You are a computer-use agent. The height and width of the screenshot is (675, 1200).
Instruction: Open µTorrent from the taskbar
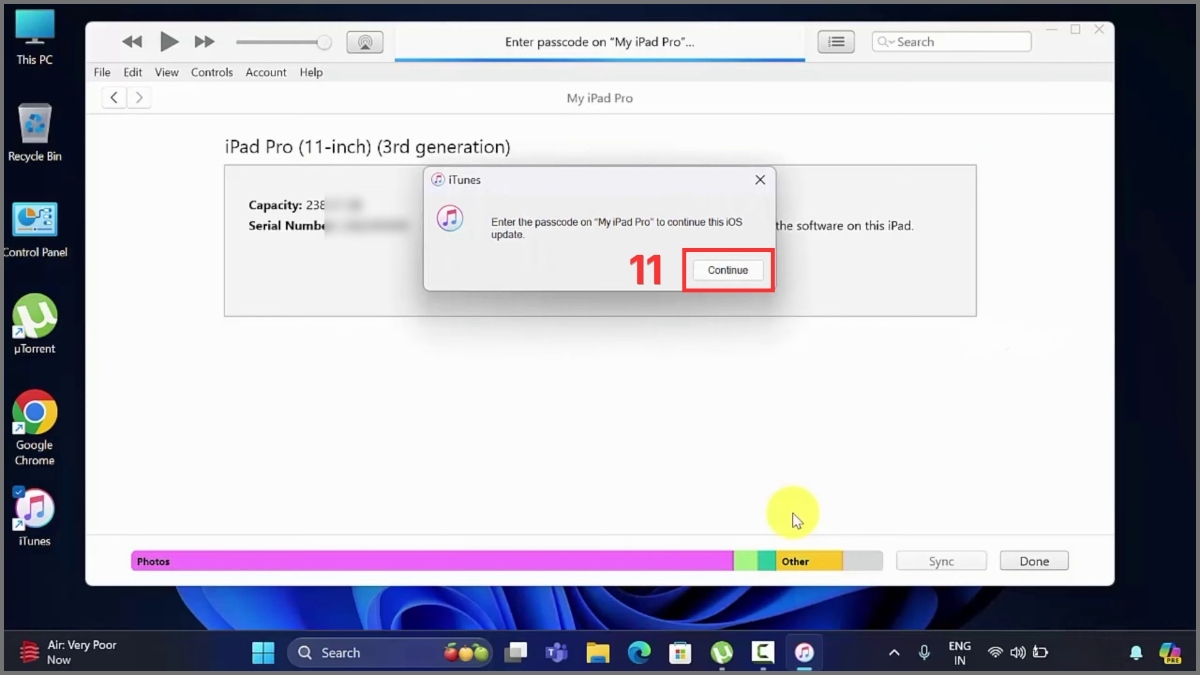coord(721,653)
